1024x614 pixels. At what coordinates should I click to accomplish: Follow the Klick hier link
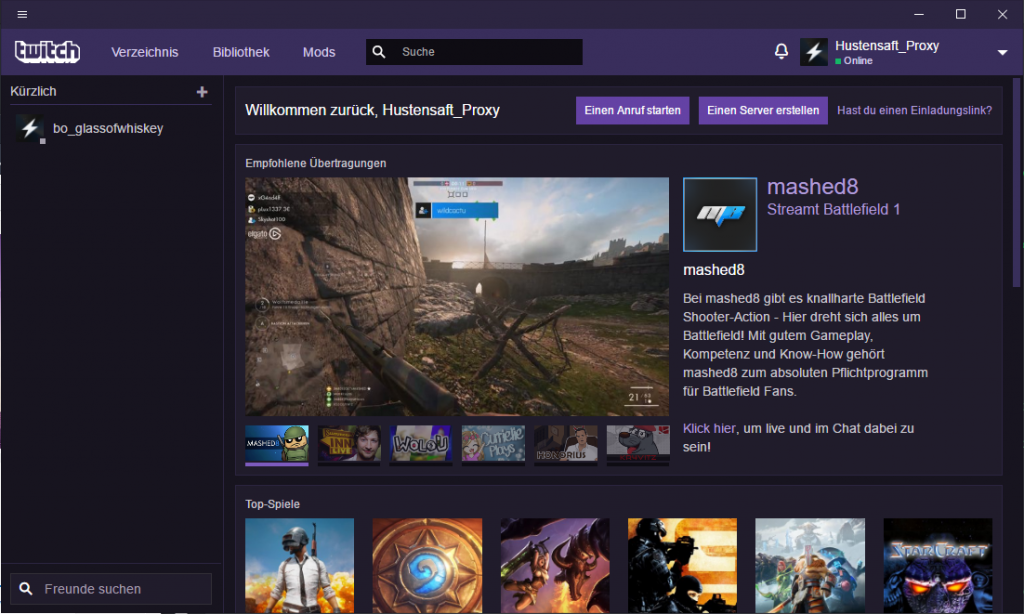(709, 428)
